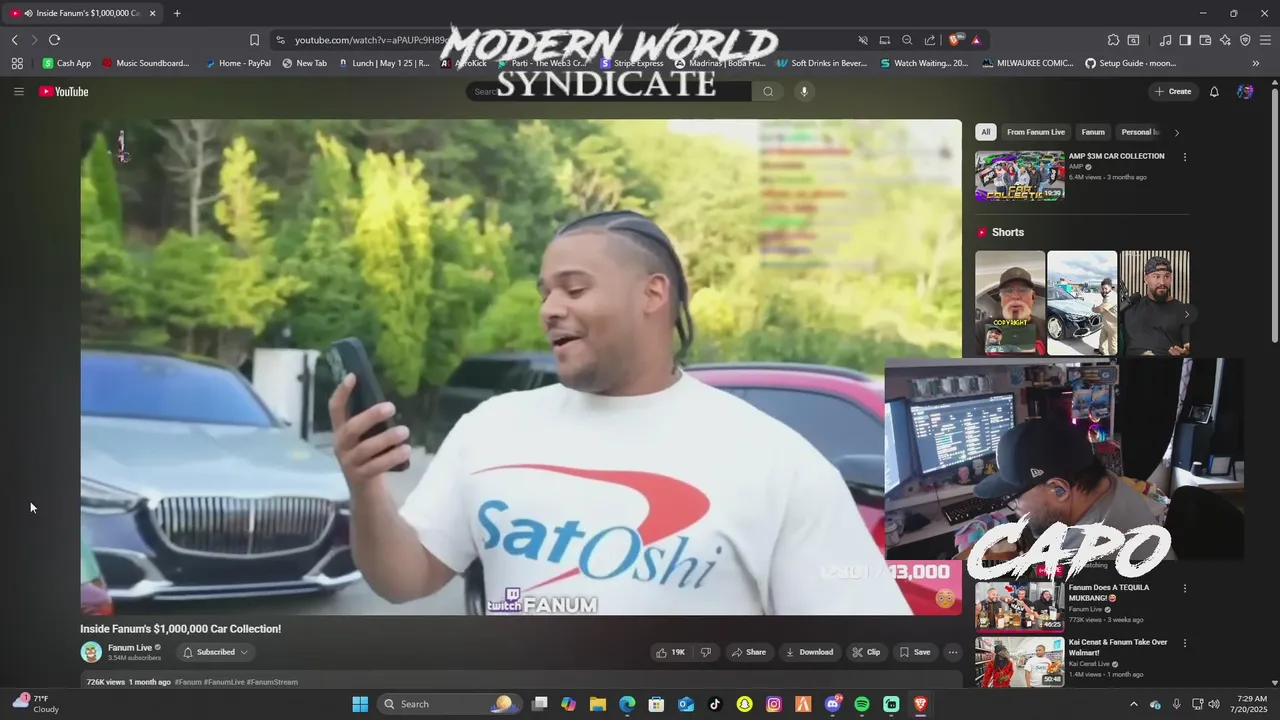Launch TikTok from the taskbar
The width and height of the screenshot is (1280, 720).
pyautogui.click(x=715, y=704)
